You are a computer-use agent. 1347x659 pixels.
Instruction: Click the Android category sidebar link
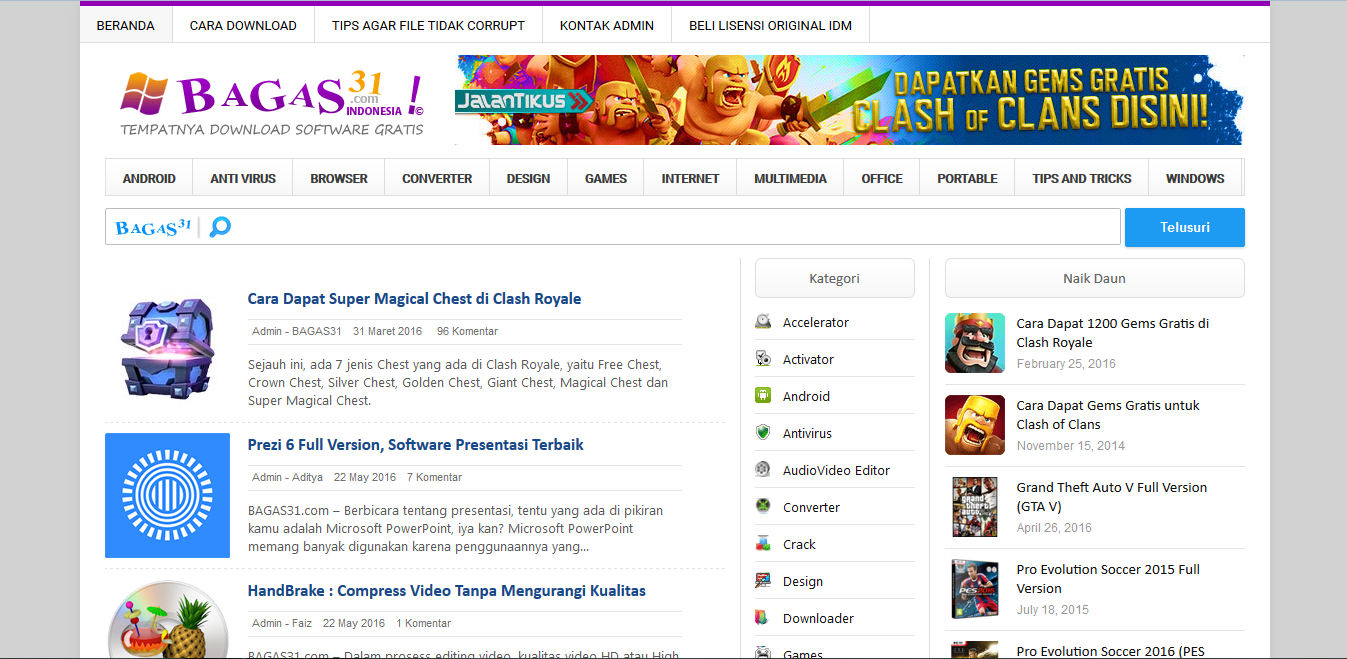806,397
